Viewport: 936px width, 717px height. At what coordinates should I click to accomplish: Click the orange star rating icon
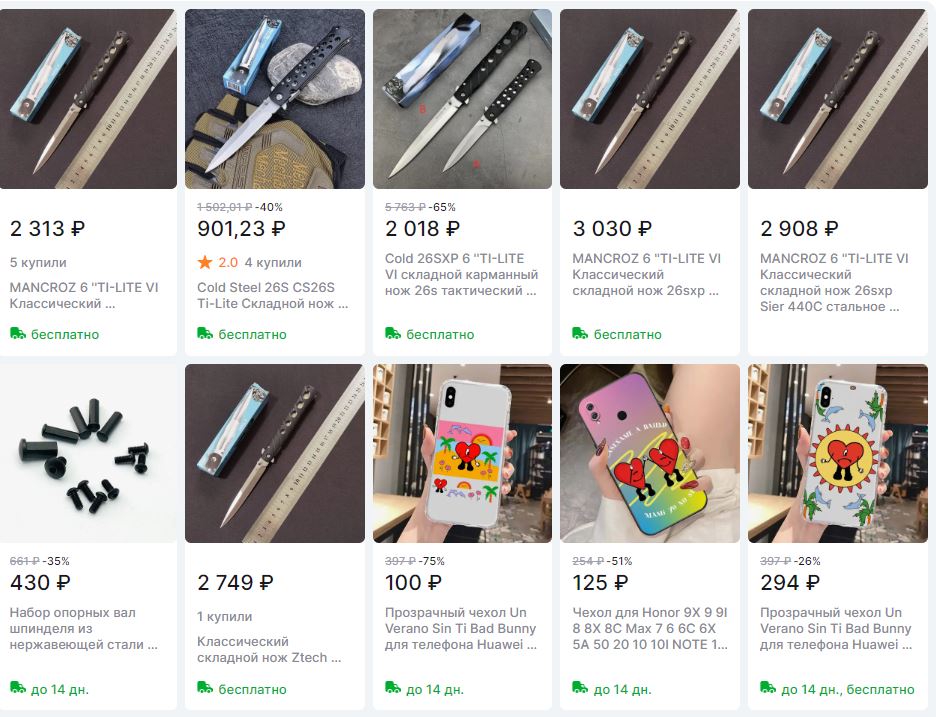coord(205,262)
